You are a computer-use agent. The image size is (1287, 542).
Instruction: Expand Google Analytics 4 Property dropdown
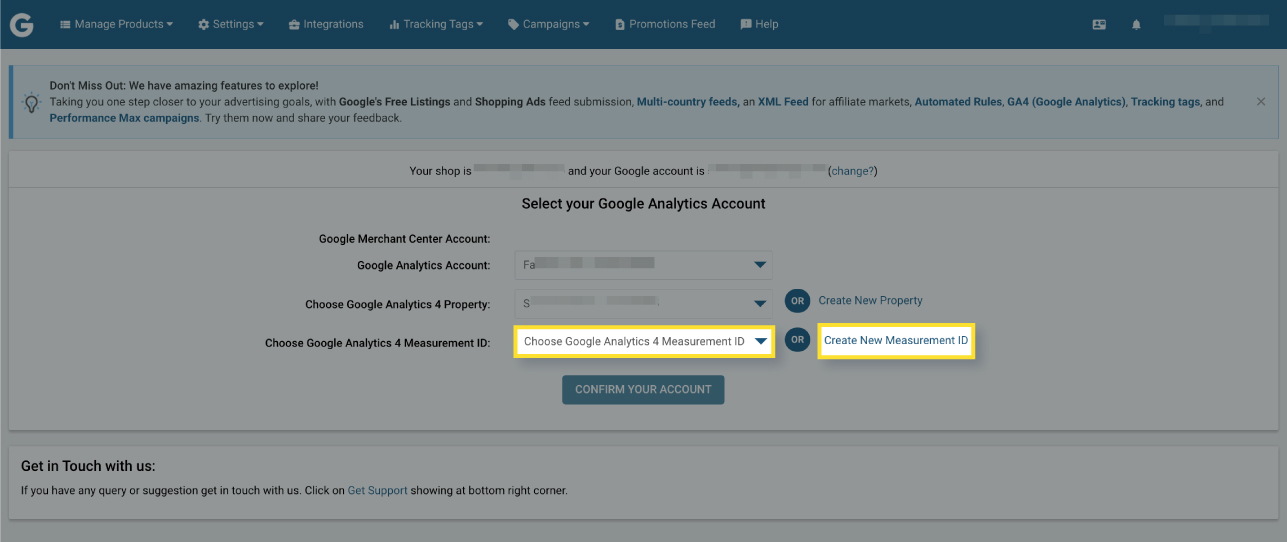point(644,302)
